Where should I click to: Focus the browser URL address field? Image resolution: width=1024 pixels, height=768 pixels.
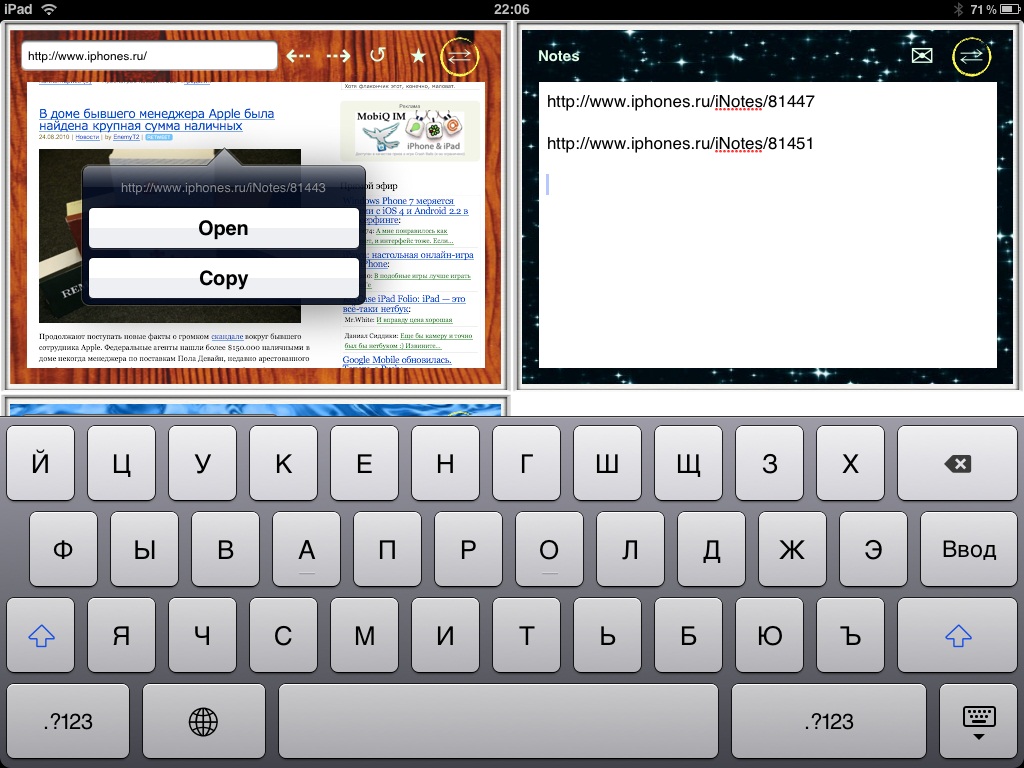coord(149,56)
